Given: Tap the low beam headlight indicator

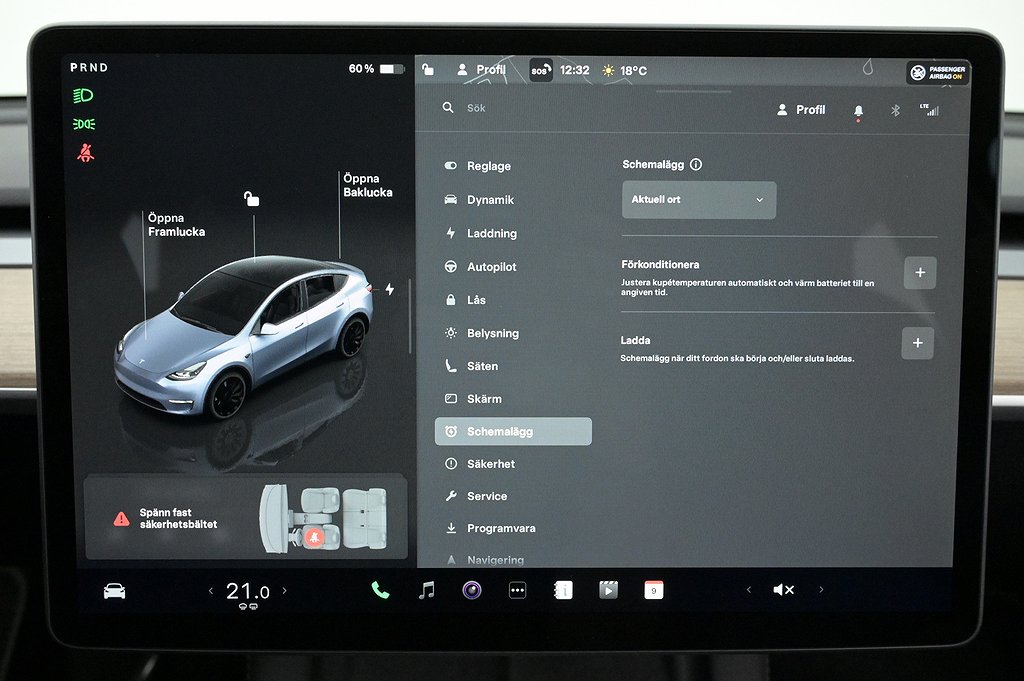Looking at the screenshot, I should click(x=83, y=96).
